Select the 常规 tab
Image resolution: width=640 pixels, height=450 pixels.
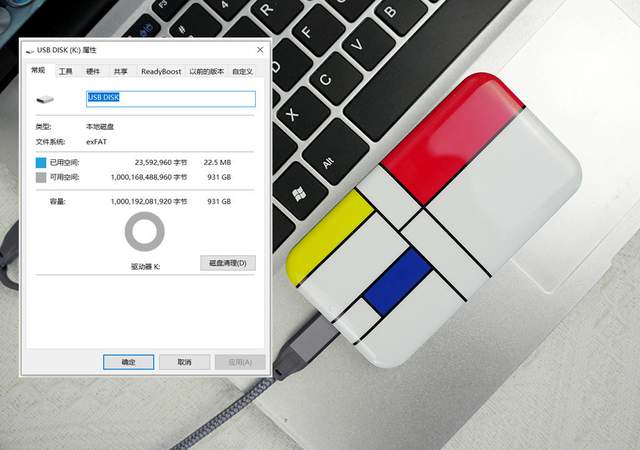pyautogui.click(x=38, y=70)
